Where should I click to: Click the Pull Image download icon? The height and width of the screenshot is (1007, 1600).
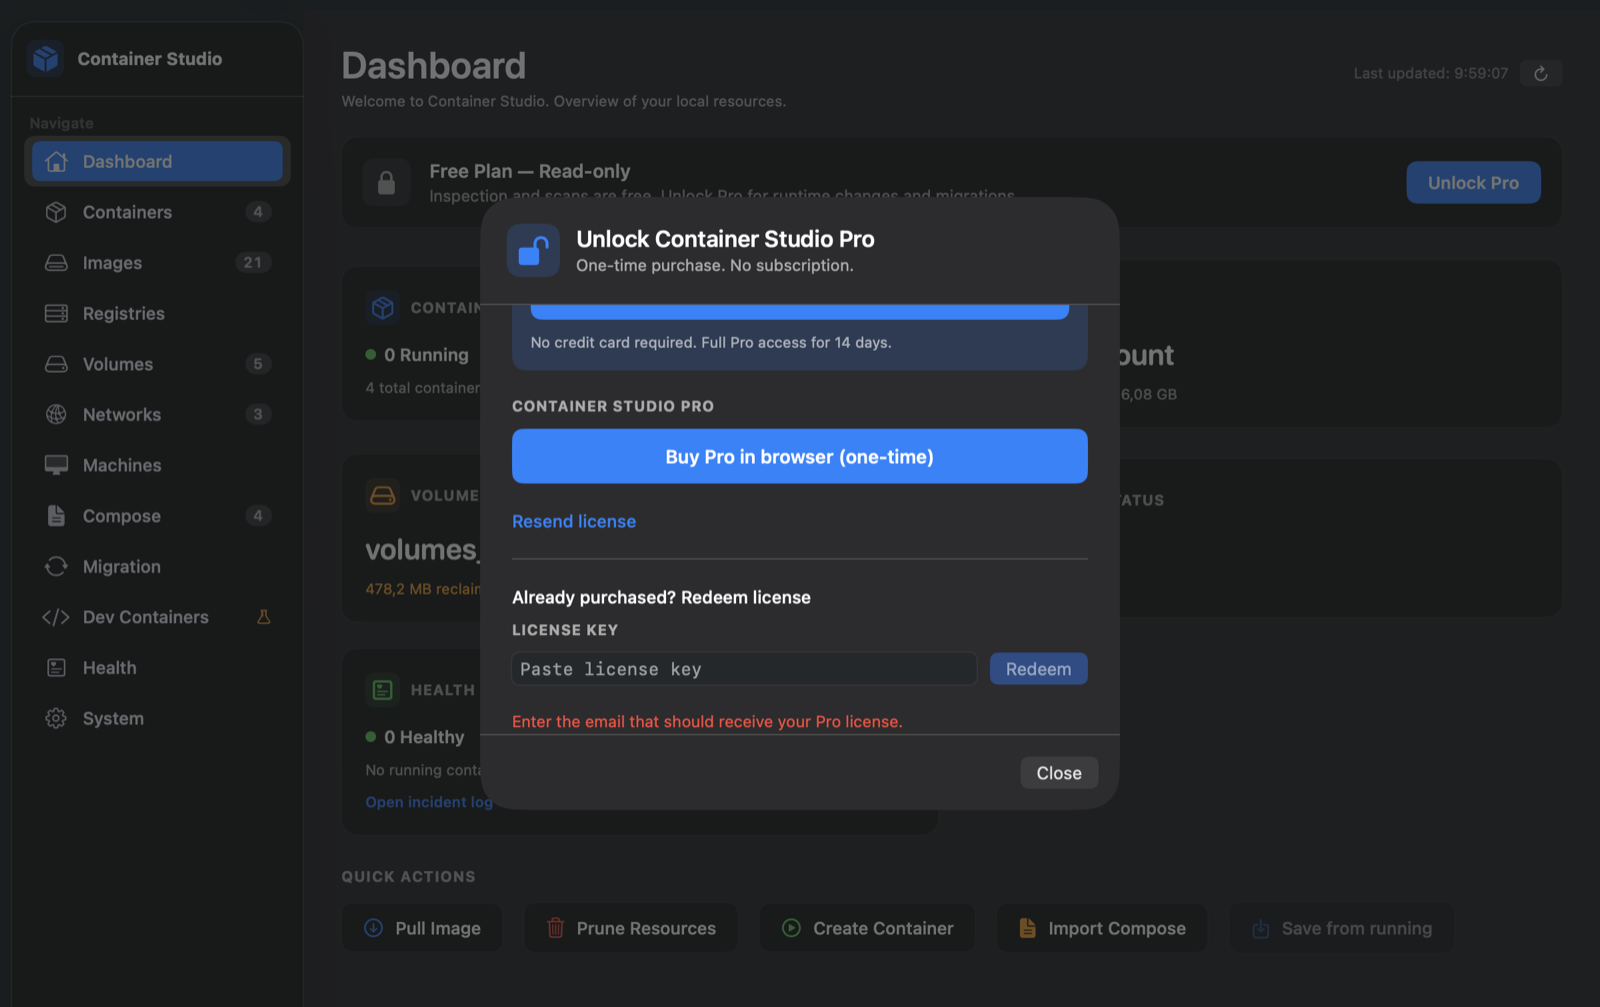[x=374, y=928]
